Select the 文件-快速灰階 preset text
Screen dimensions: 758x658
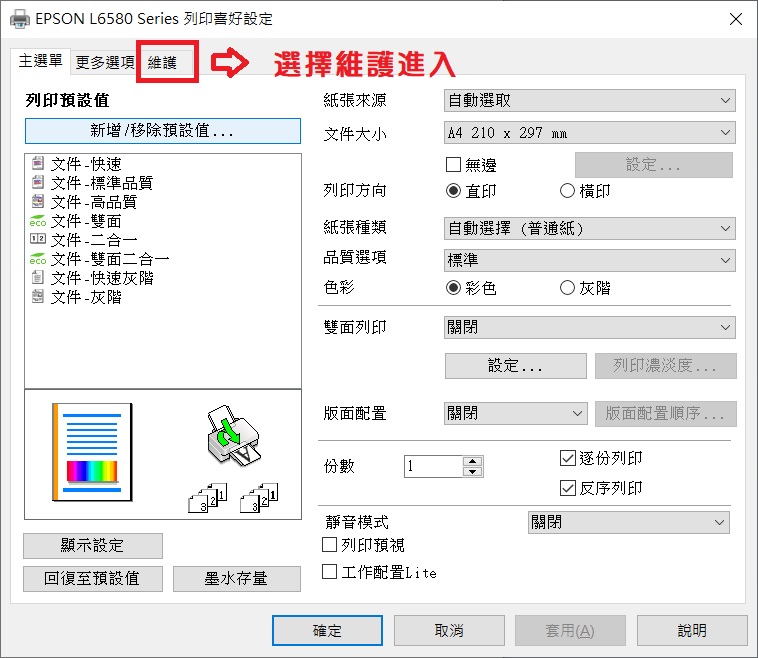(102, 278)
